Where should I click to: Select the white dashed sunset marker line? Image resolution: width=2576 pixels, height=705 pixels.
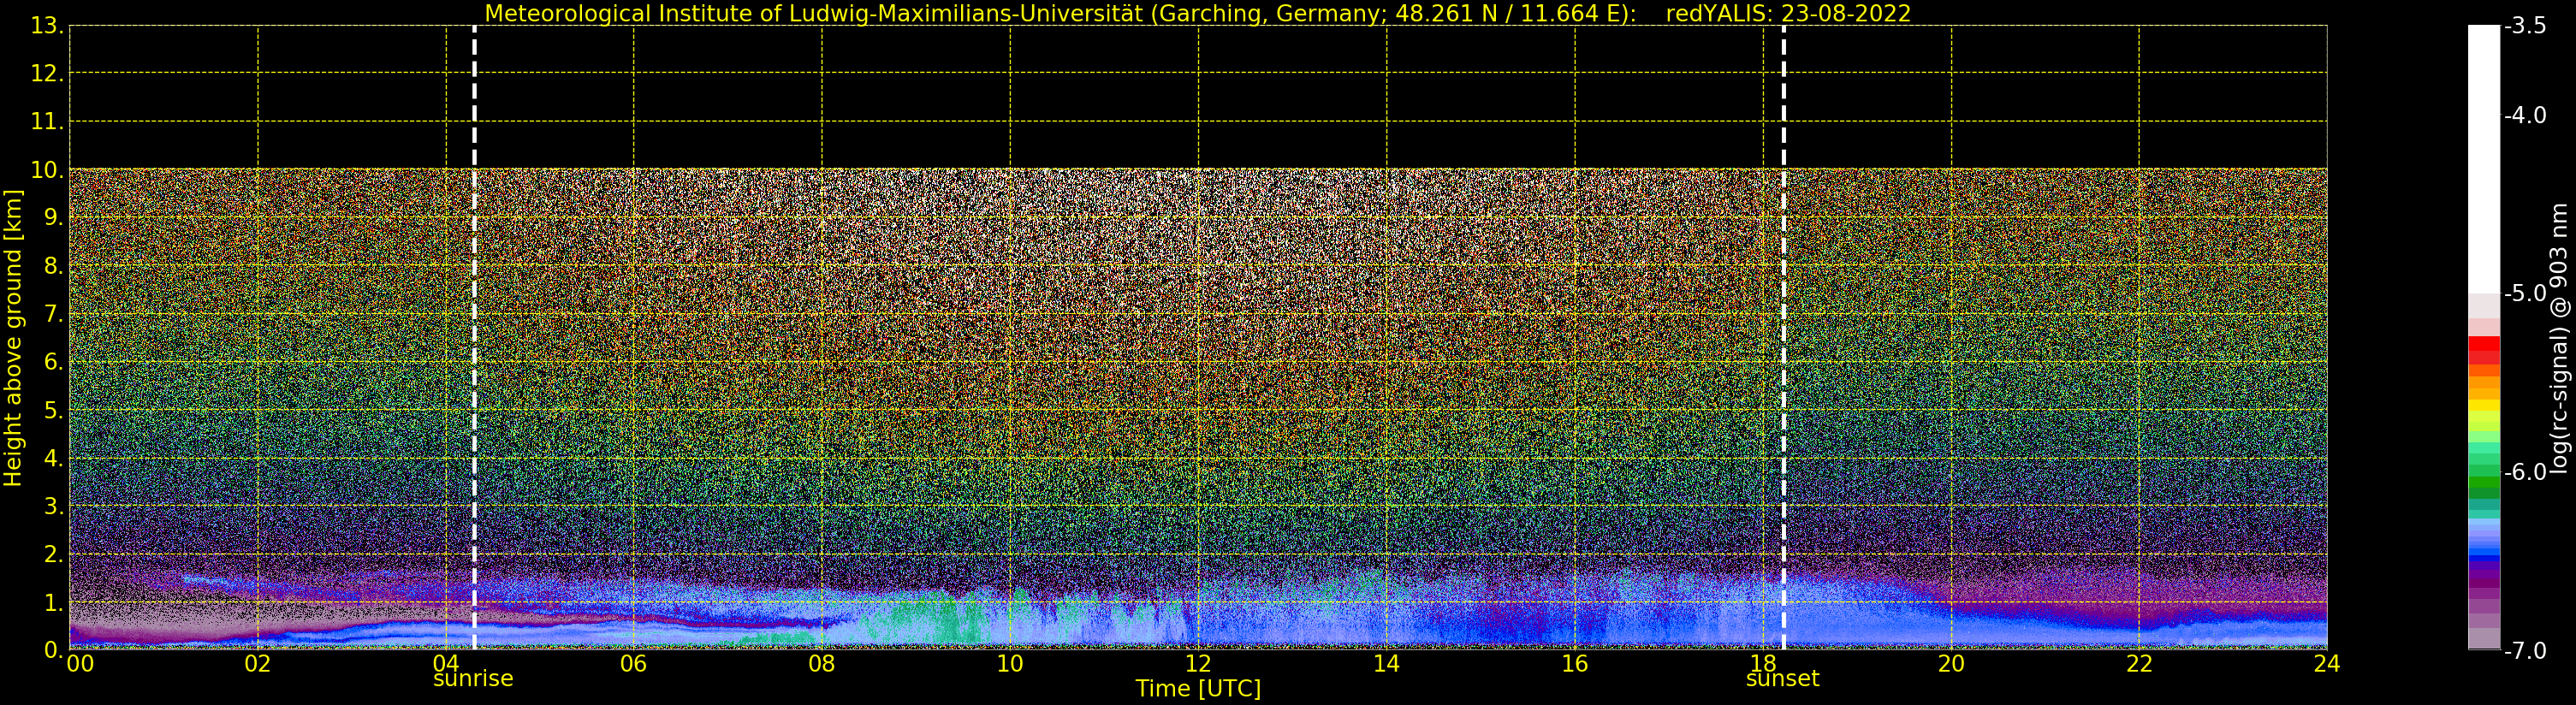[x=1783, y=338]
